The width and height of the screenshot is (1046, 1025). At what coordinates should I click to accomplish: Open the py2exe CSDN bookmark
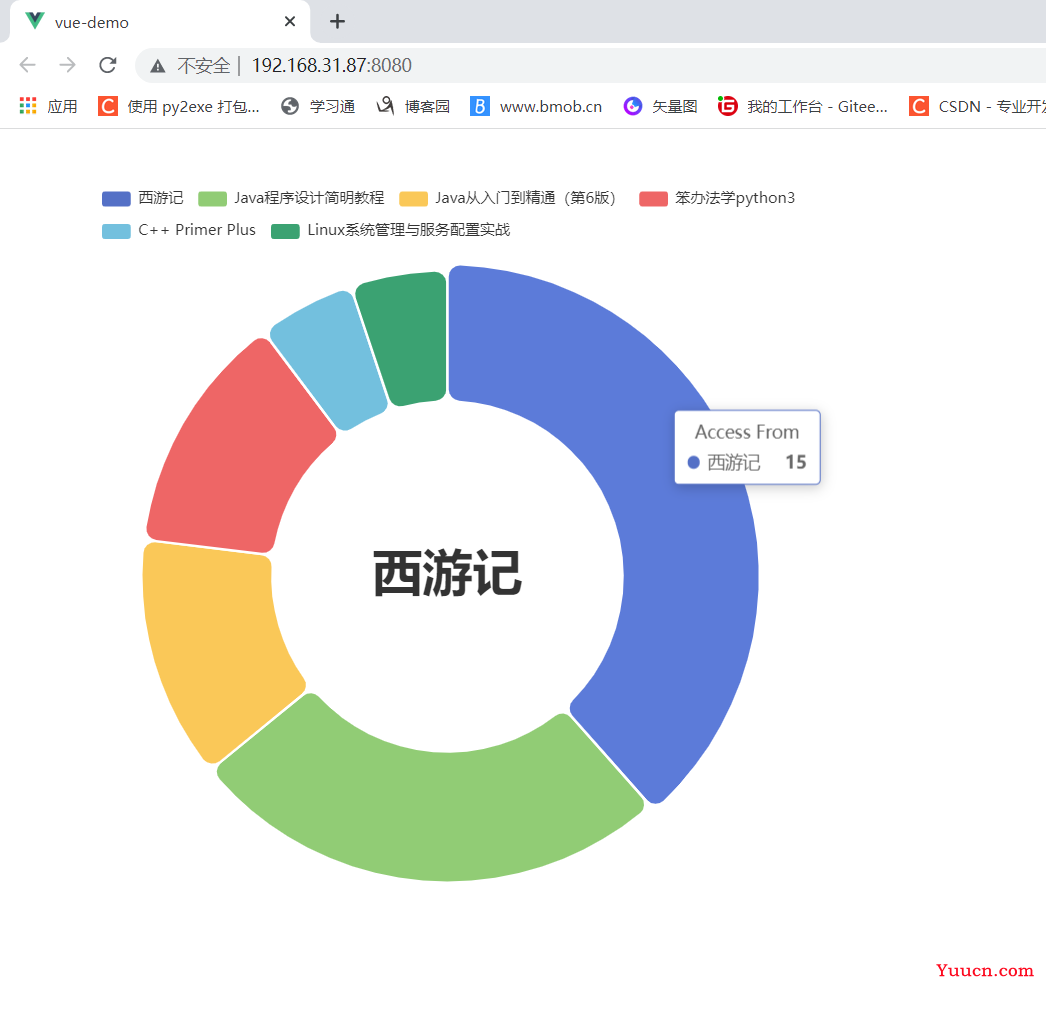[178, 106]
